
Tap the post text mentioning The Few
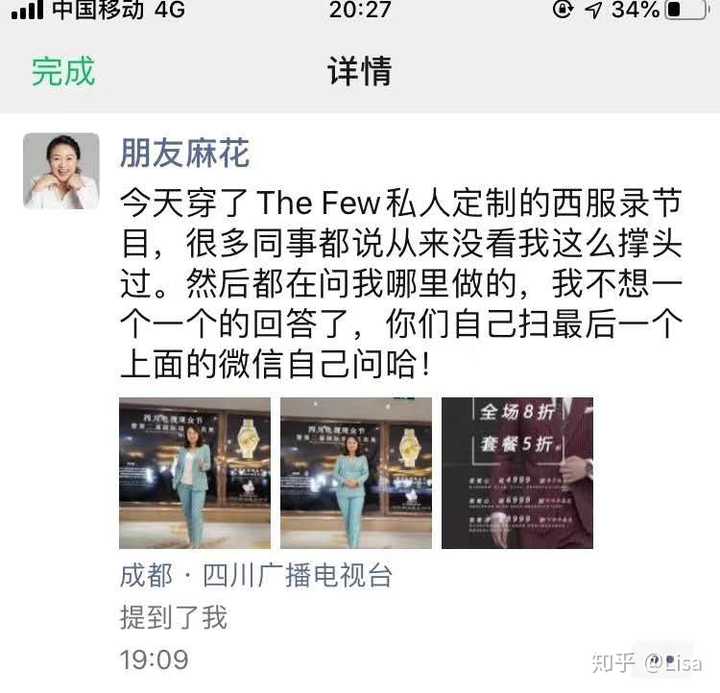pyautogui.click(x=401, y=283)
